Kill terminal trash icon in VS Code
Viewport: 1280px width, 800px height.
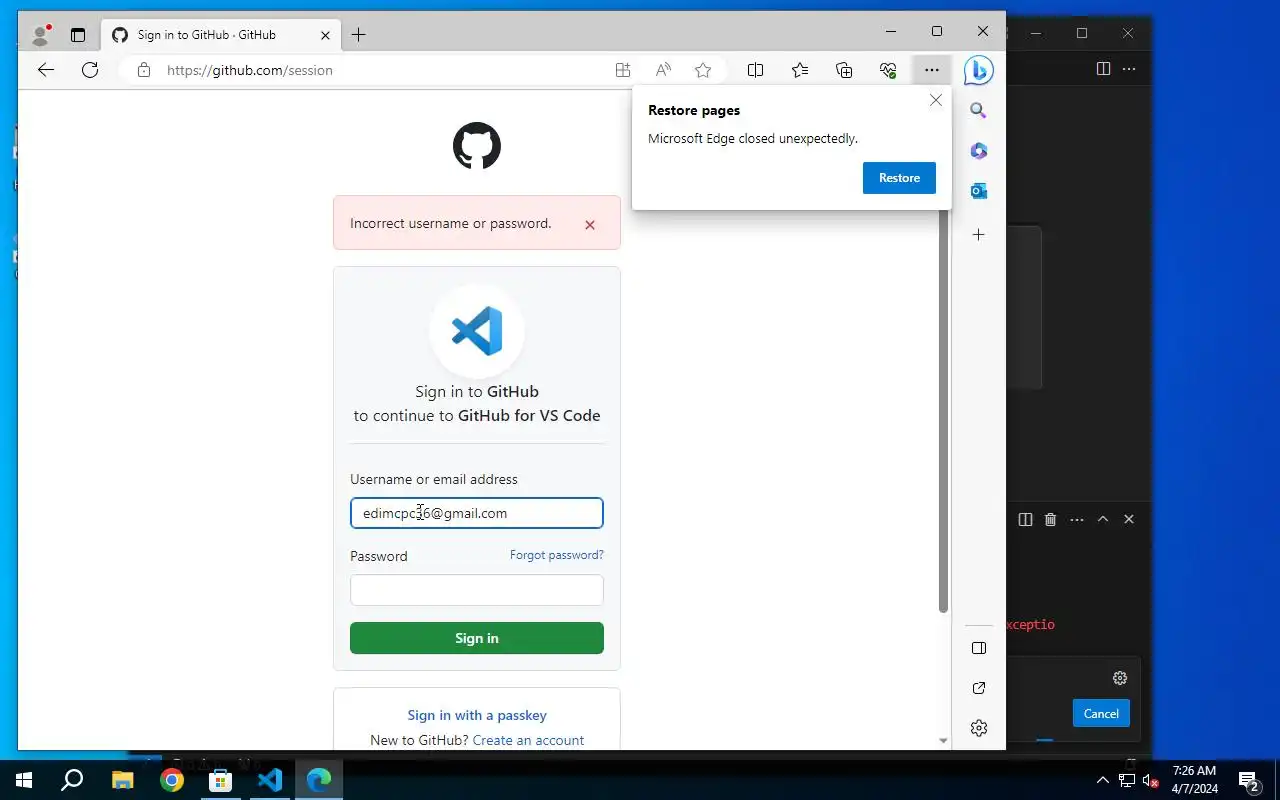[x=1050, y=519]
